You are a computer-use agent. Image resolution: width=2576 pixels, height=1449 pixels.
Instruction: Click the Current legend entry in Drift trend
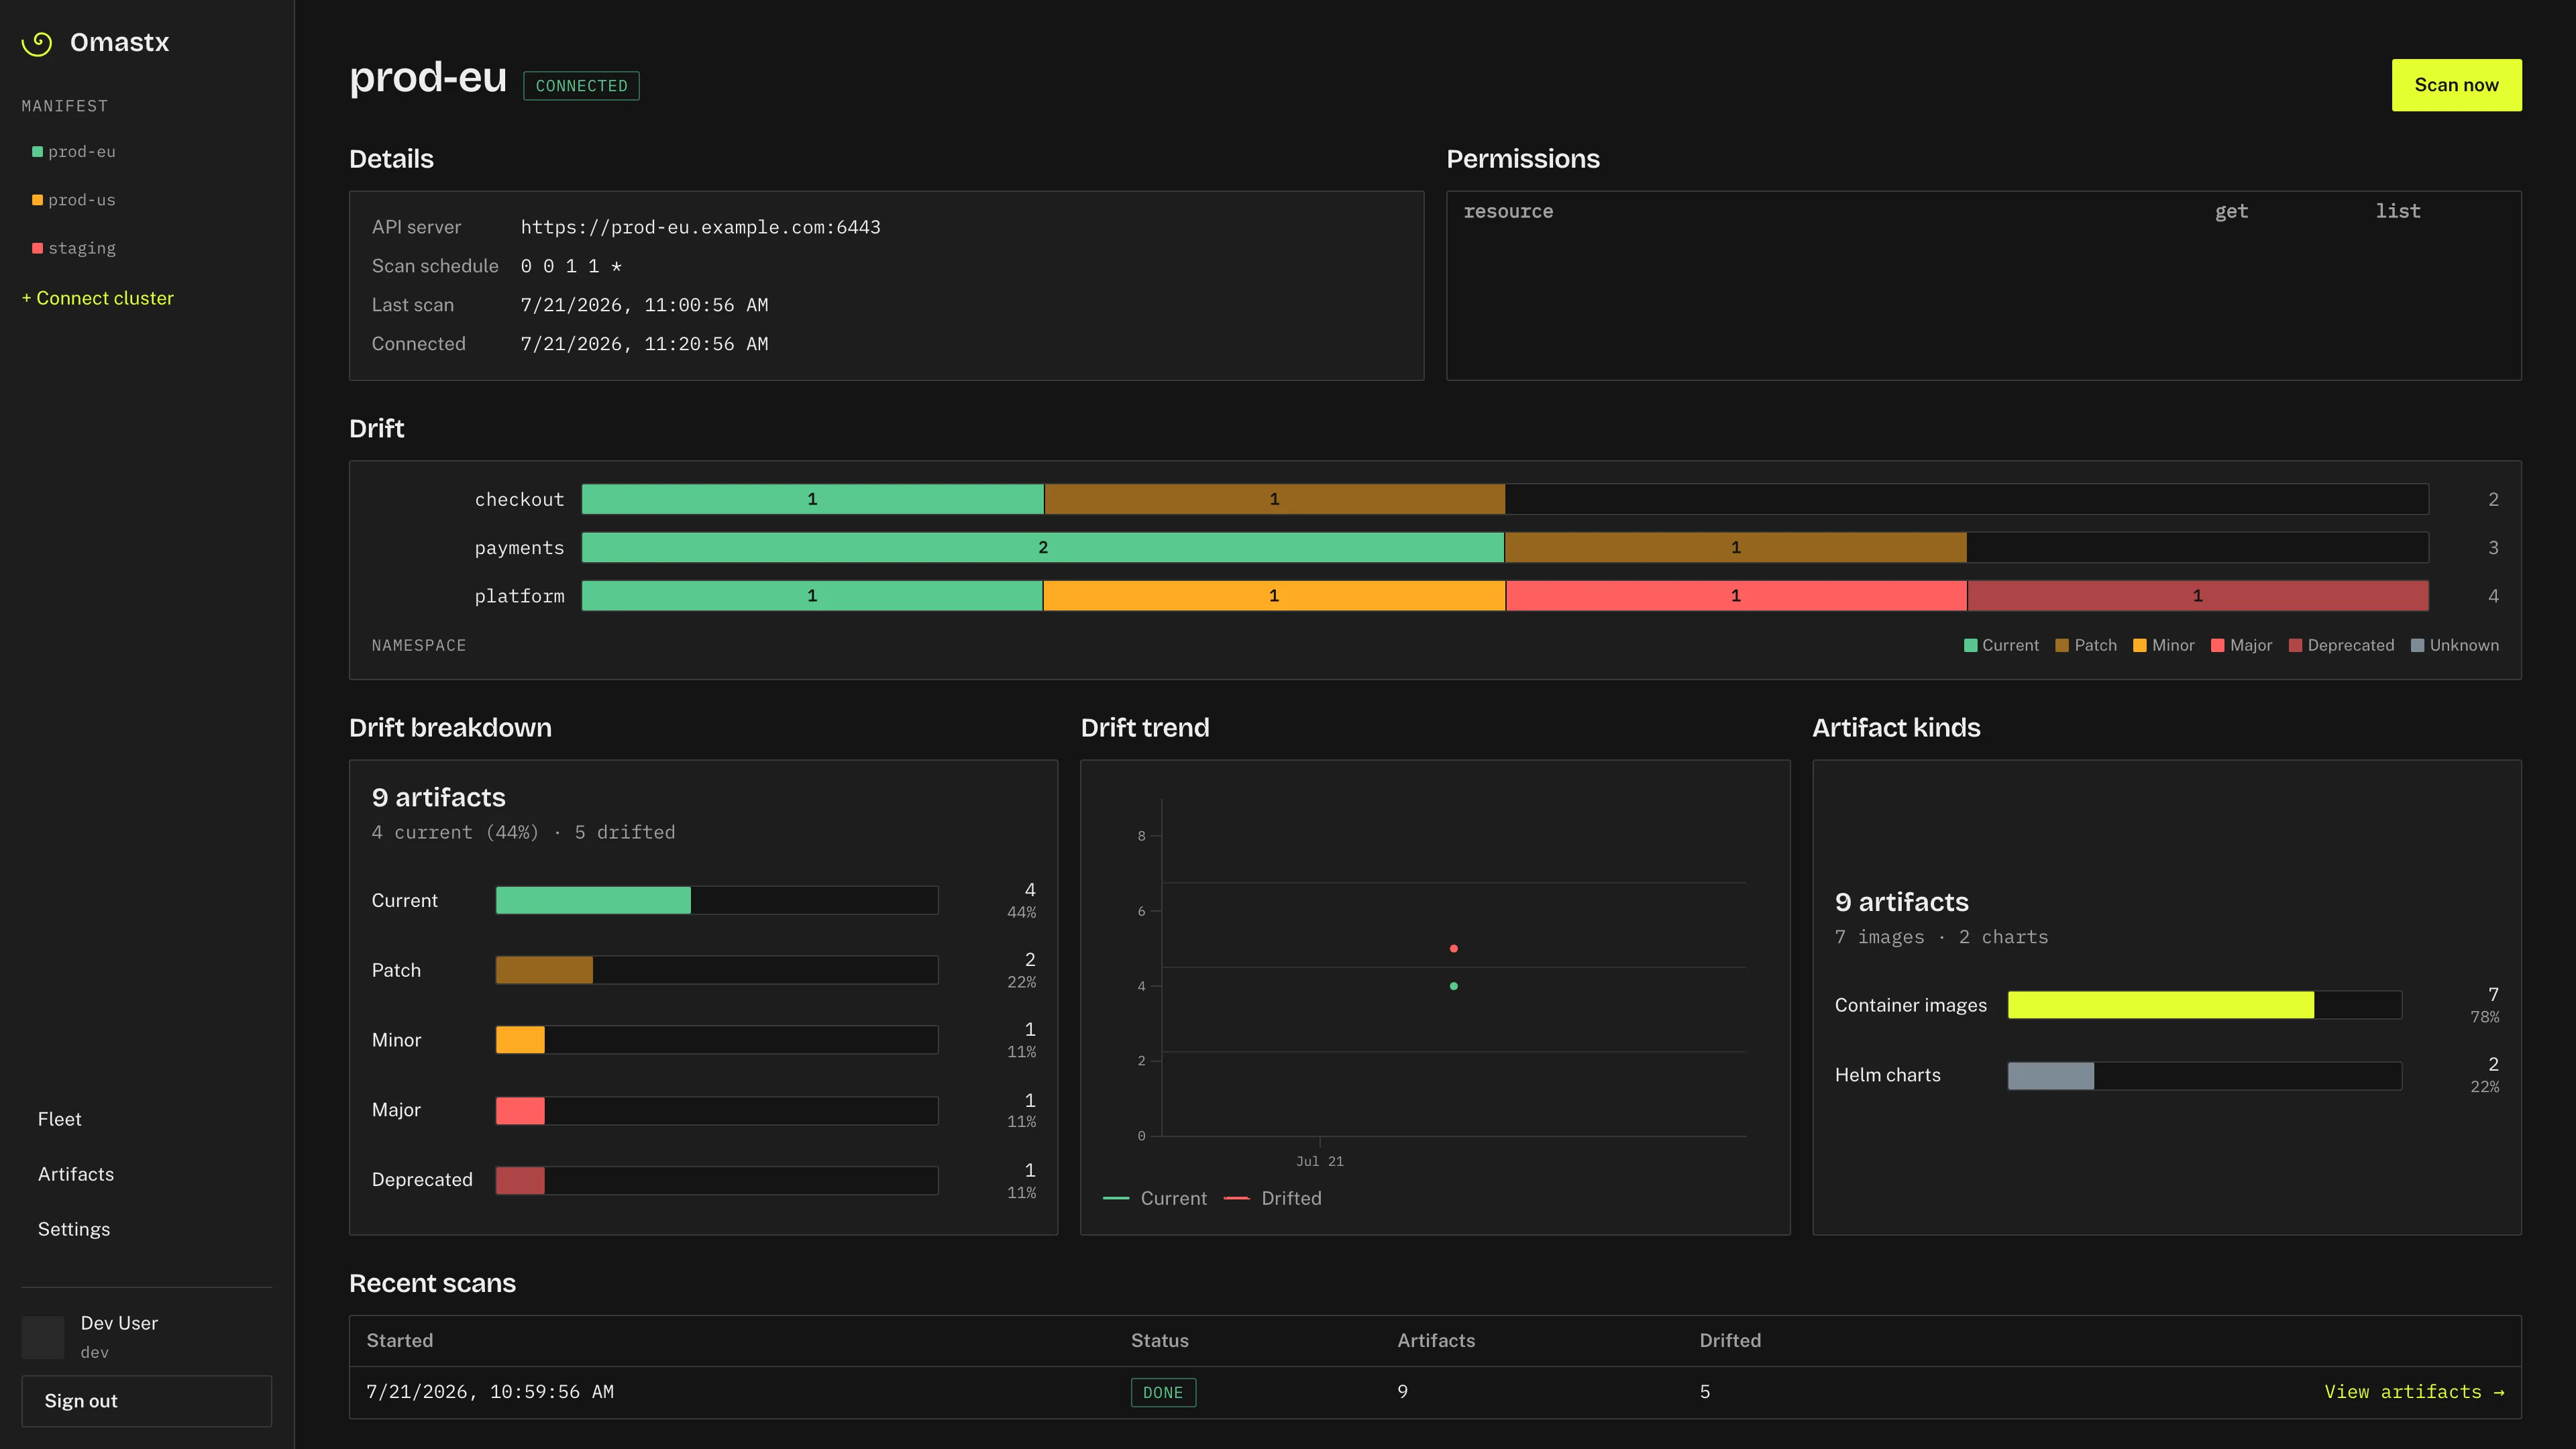pos(1155,1198)
